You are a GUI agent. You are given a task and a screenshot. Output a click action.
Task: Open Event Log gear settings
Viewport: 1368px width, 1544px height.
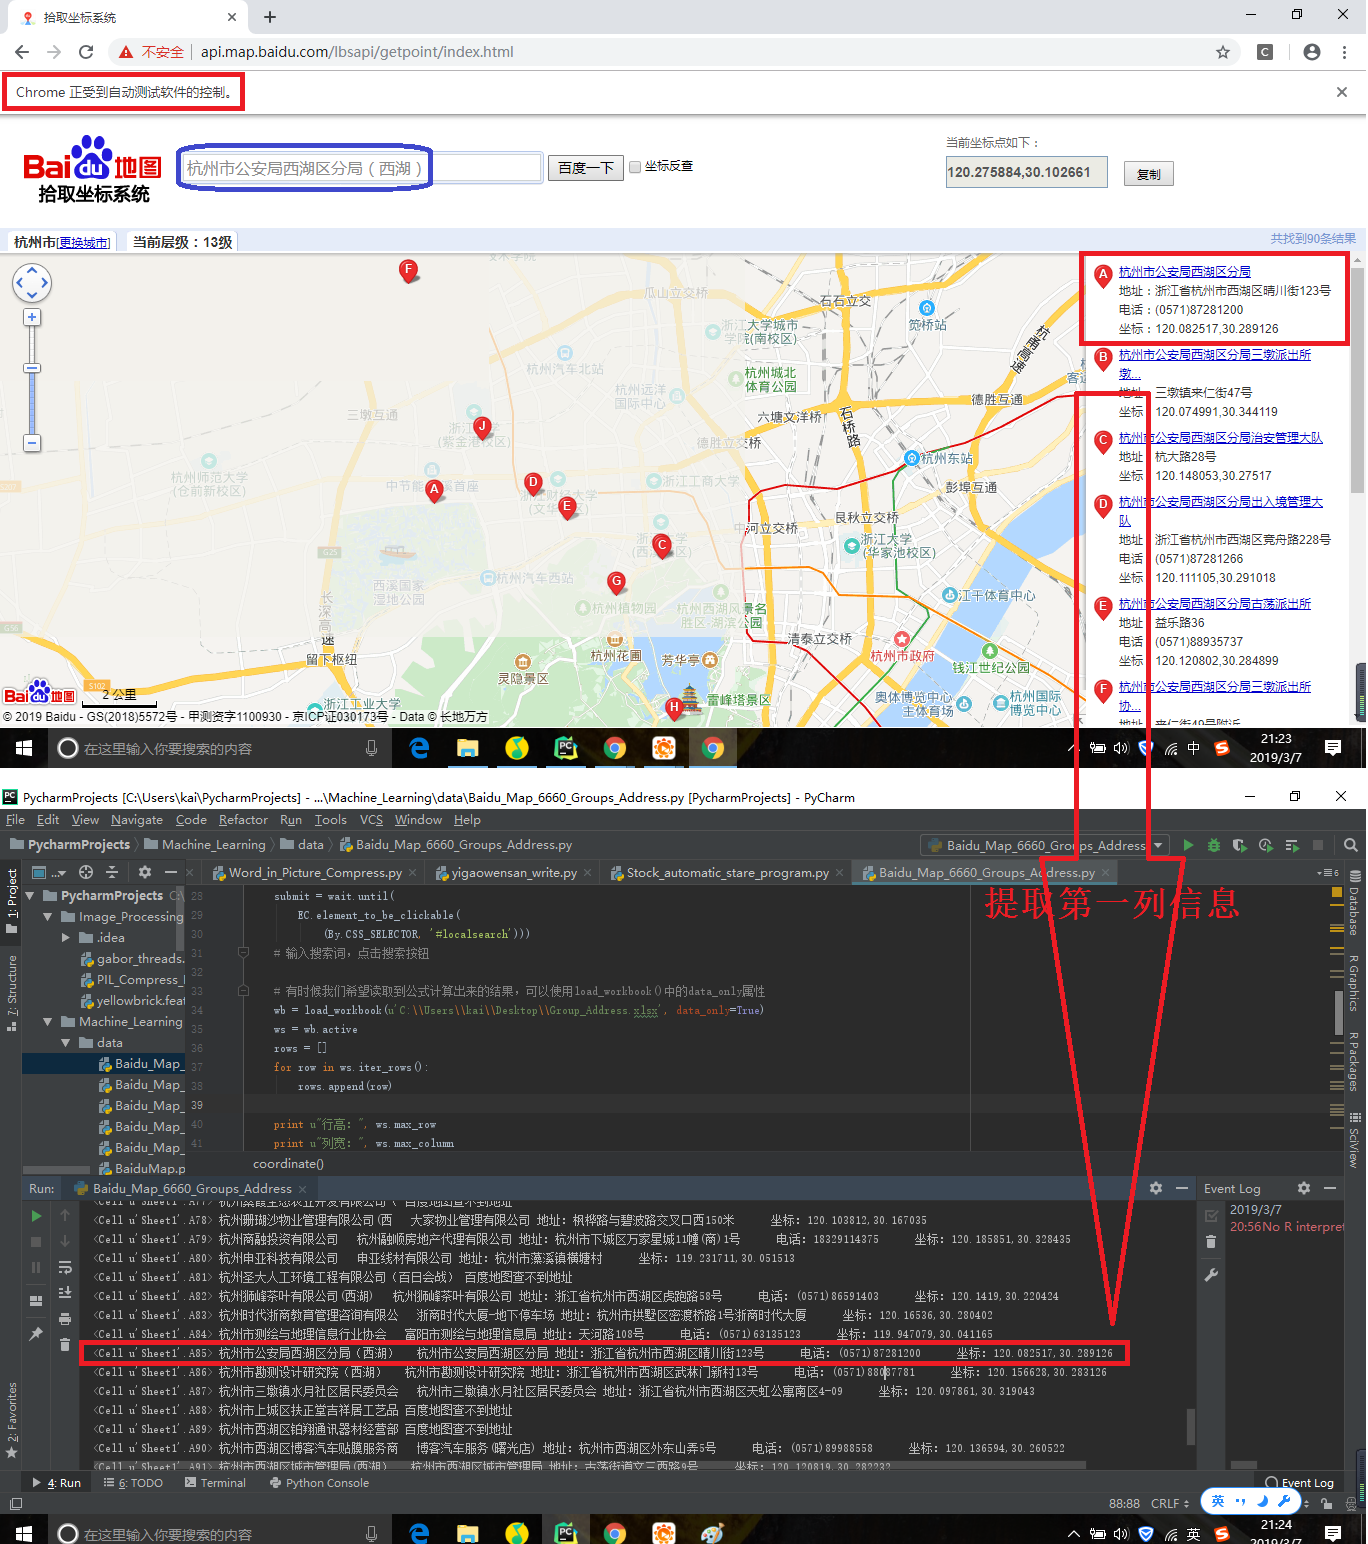[x=1304, y=1188]
